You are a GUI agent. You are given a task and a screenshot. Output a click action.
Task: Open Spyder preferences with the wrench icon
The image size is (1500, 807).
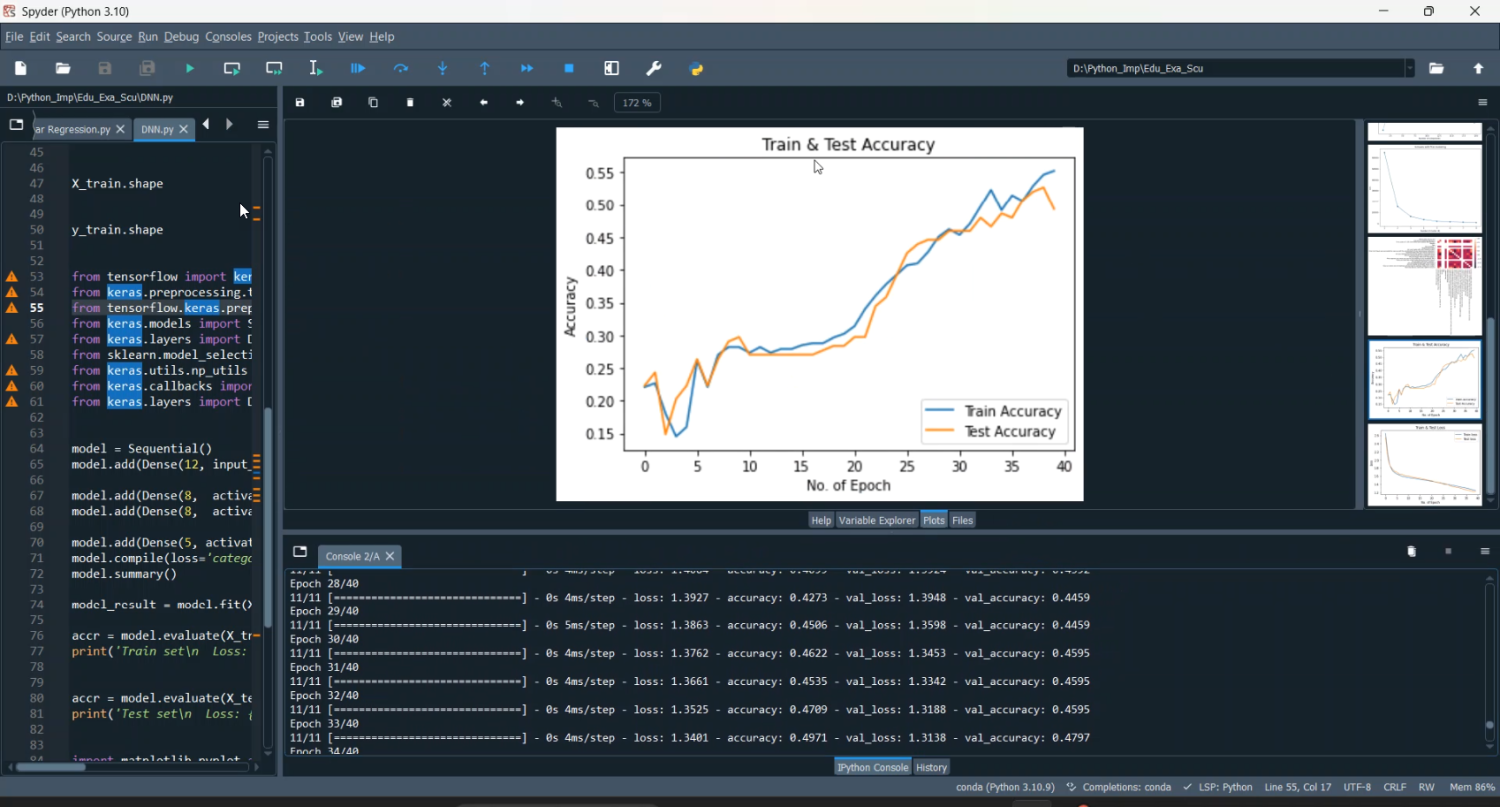point(653,68)
